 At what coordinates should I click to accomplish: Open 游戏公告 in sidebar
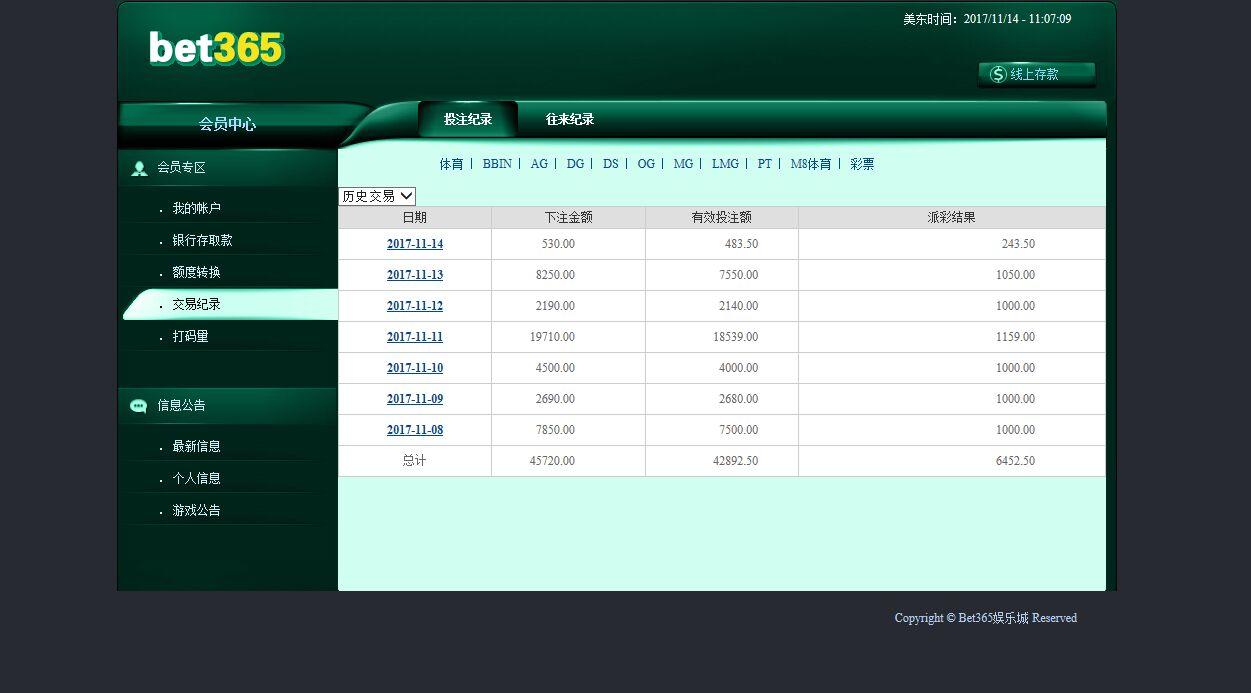(x=196, y=510)
